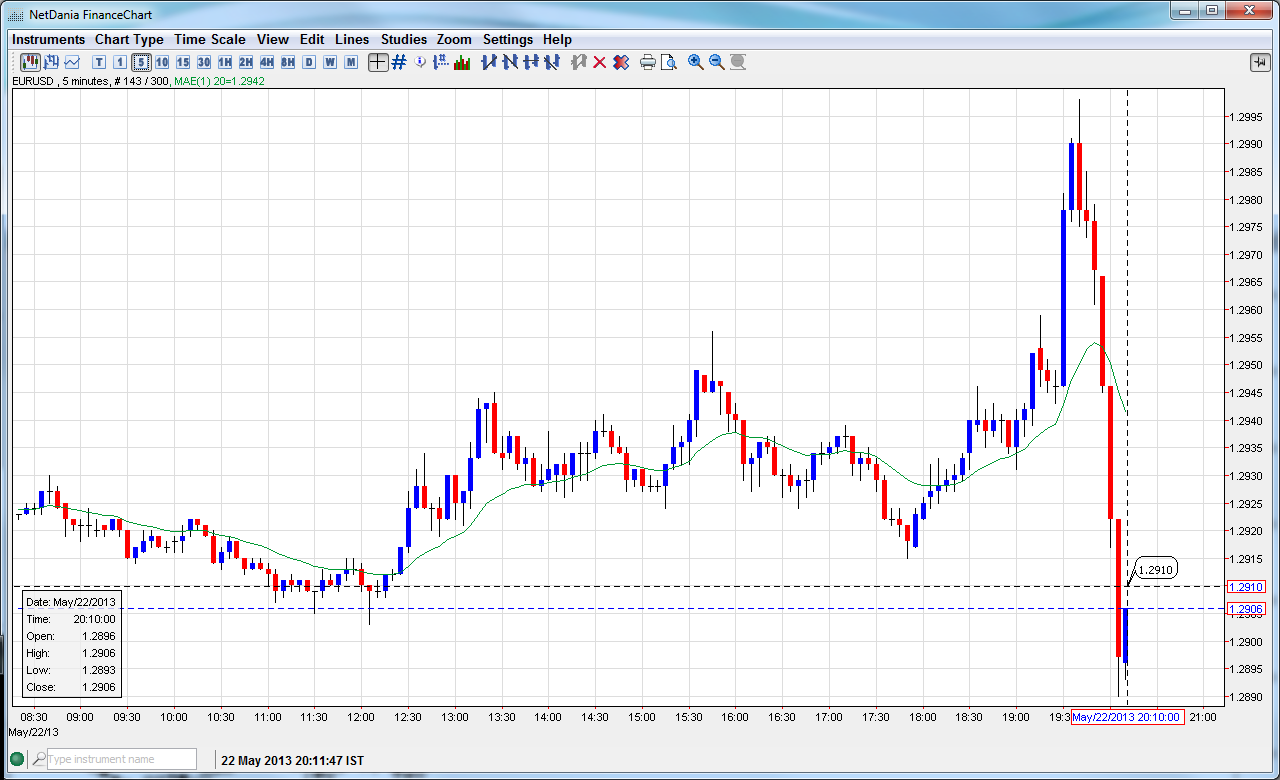Toggle chart grid lines icon
Image resolution: width=1280 pixels, height=780 pixels.
pos(399,62)
